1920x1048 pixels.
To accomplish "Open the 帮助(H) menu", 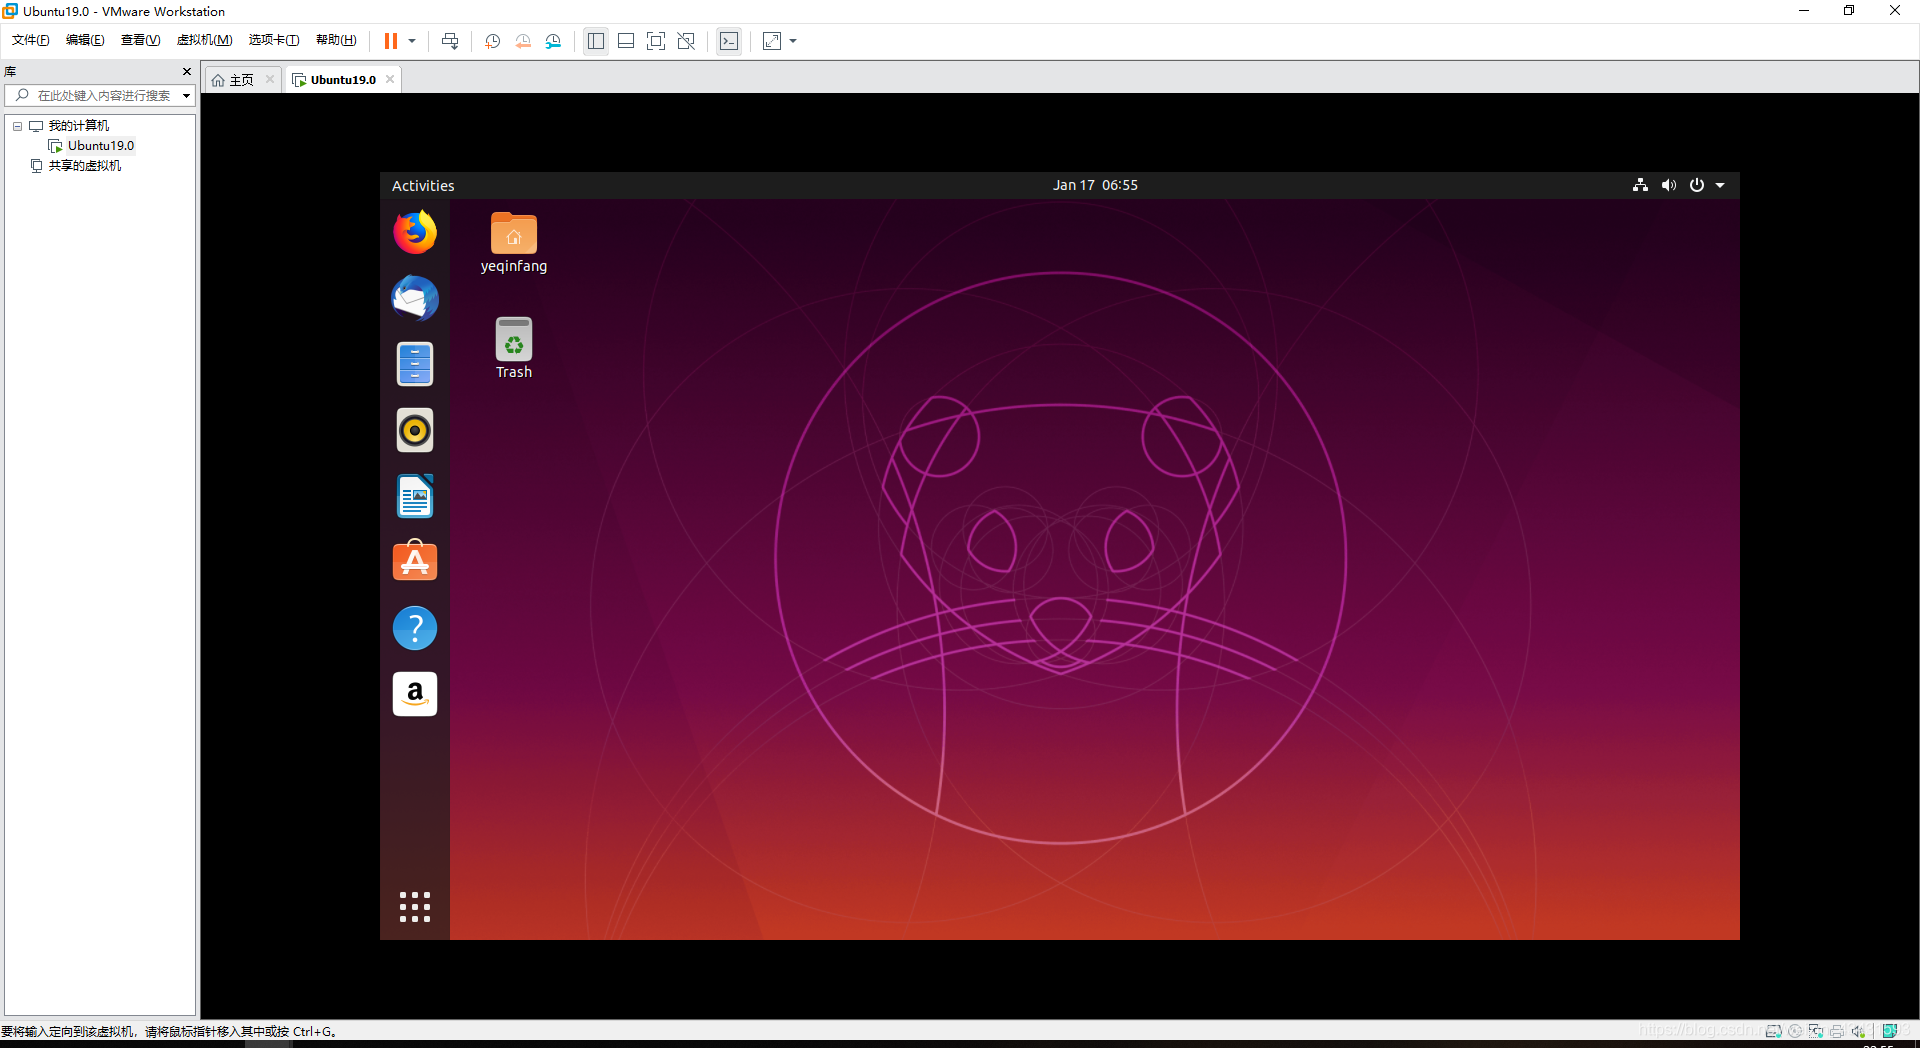I will (336, 40).
